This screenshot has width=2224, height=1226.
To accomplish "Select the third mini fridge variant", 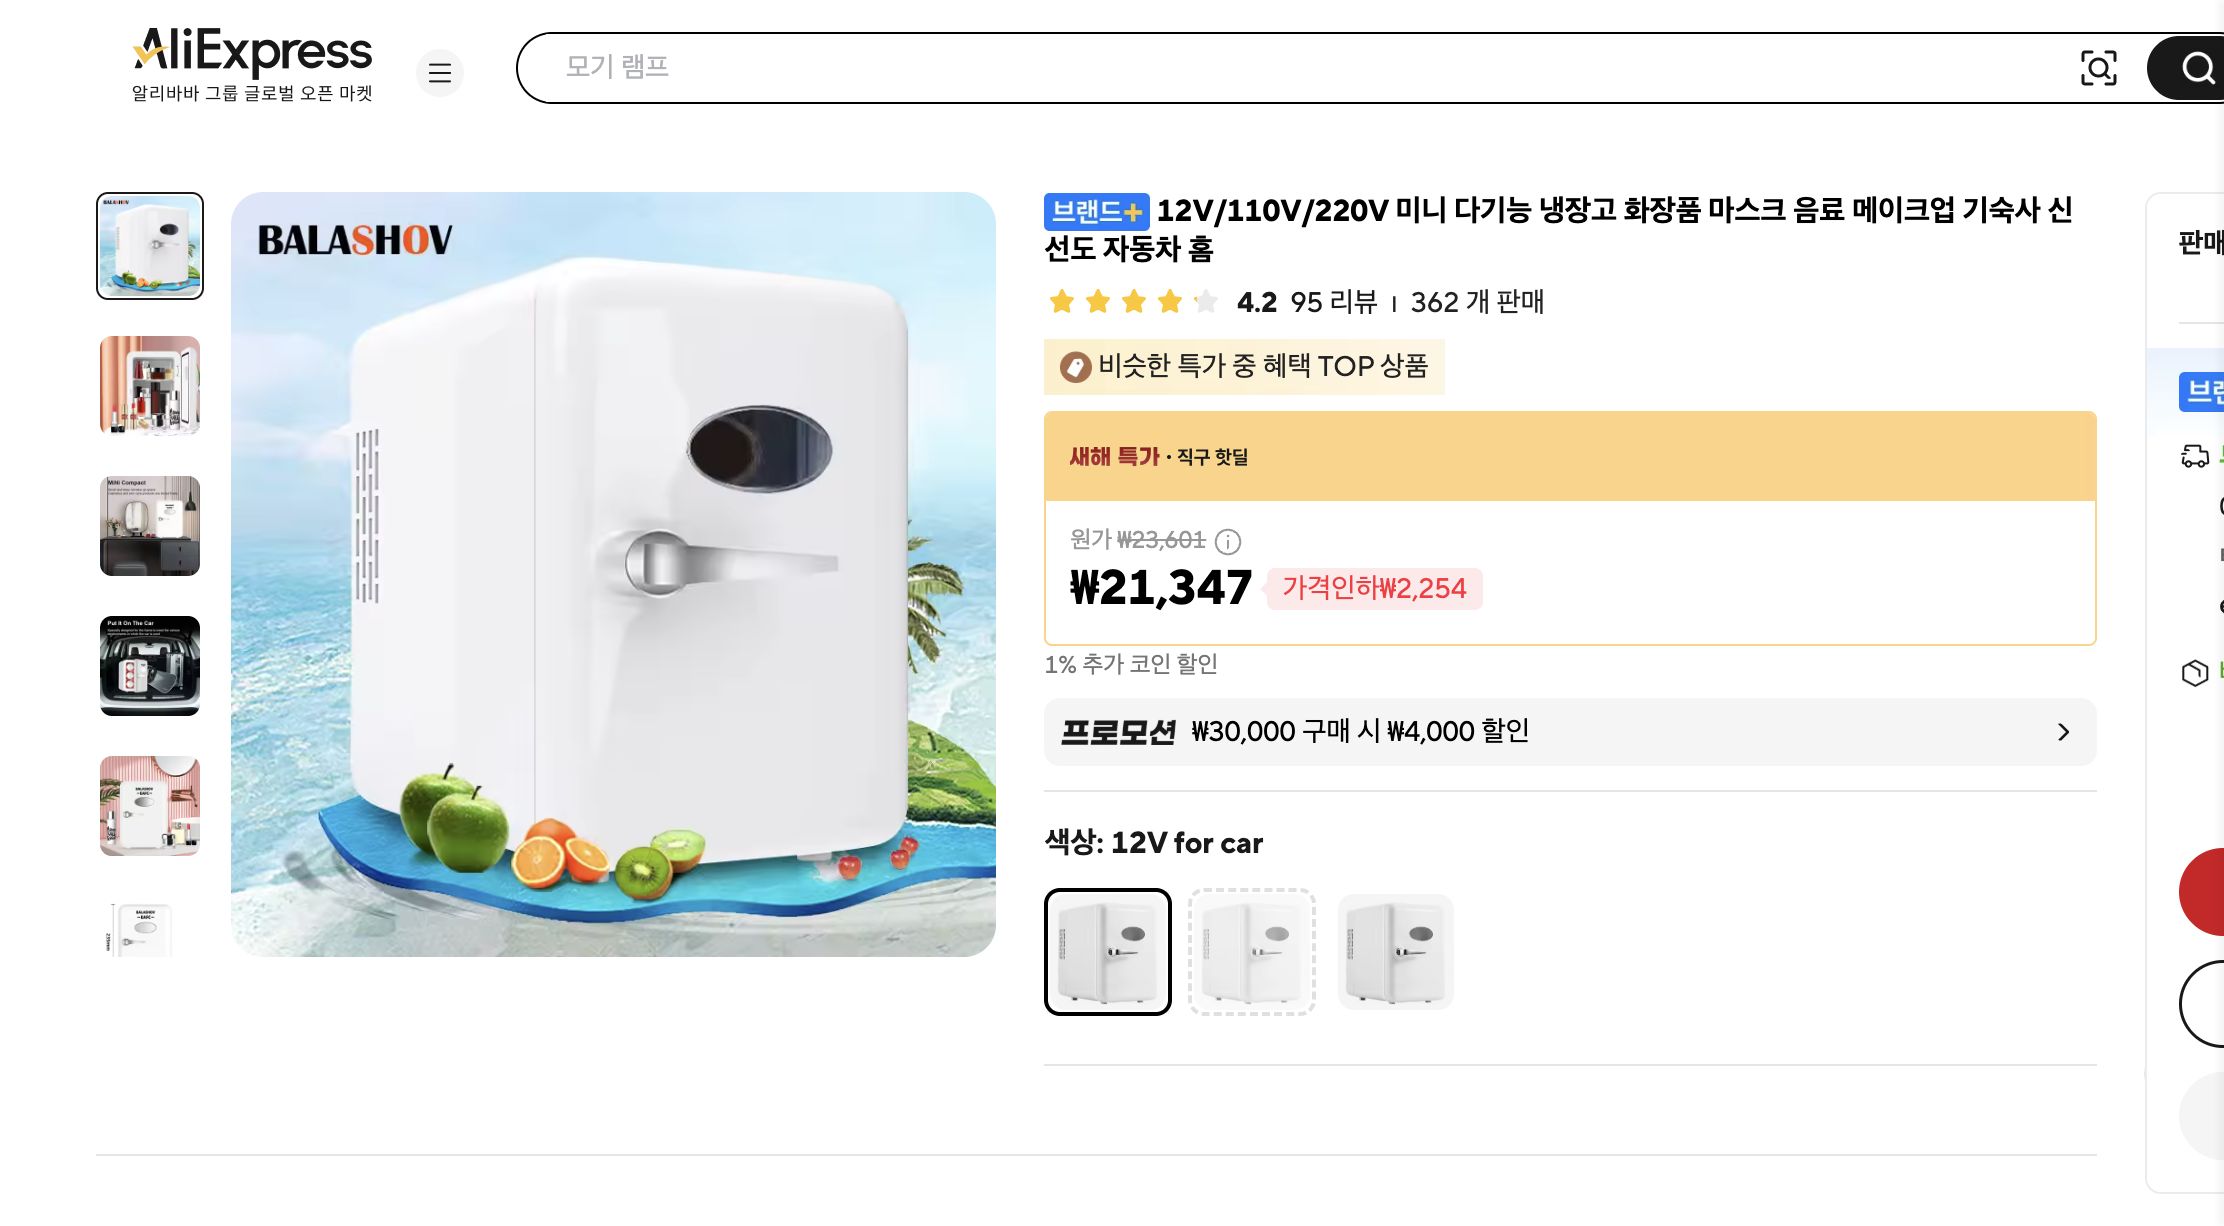I will [x=1395, y=950].
